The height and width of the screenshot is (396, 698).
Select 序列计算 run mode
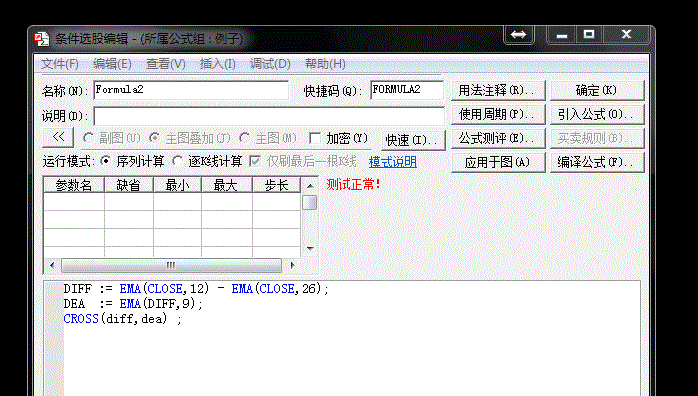(x=105, y=161)
